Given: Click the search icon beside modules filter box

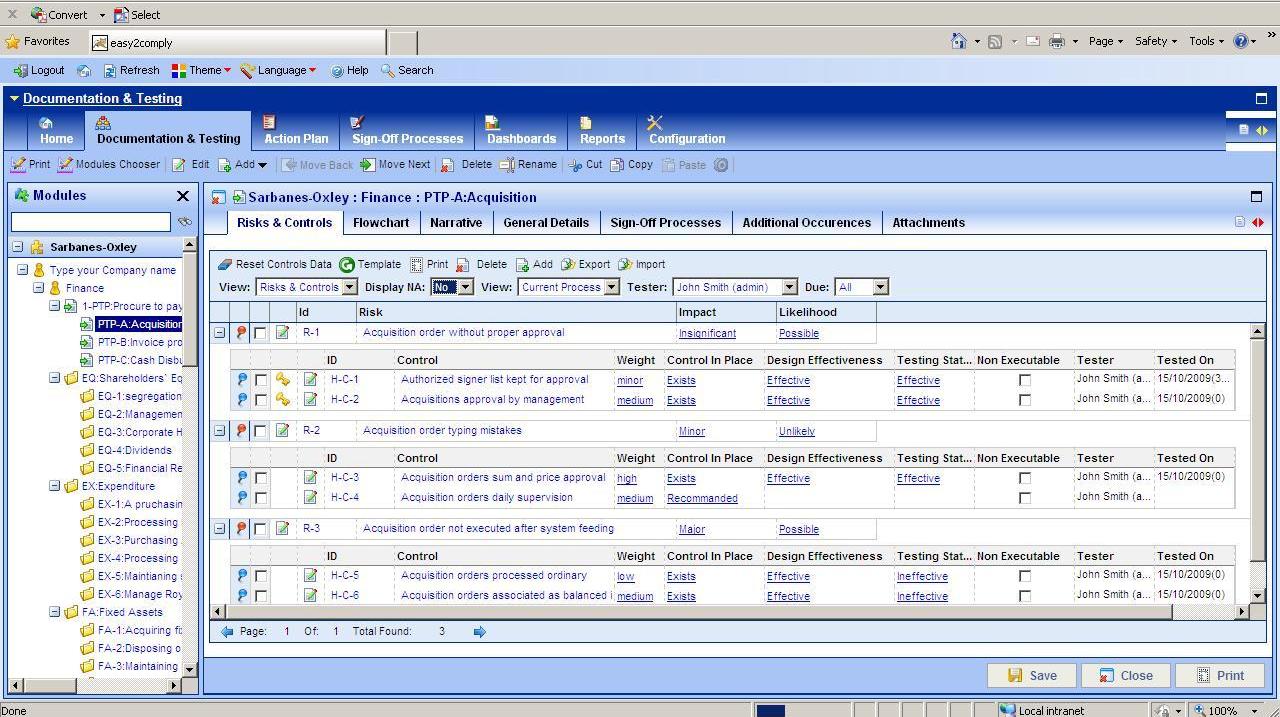Looking at the screenshot, I should click(x=184, y=222).
